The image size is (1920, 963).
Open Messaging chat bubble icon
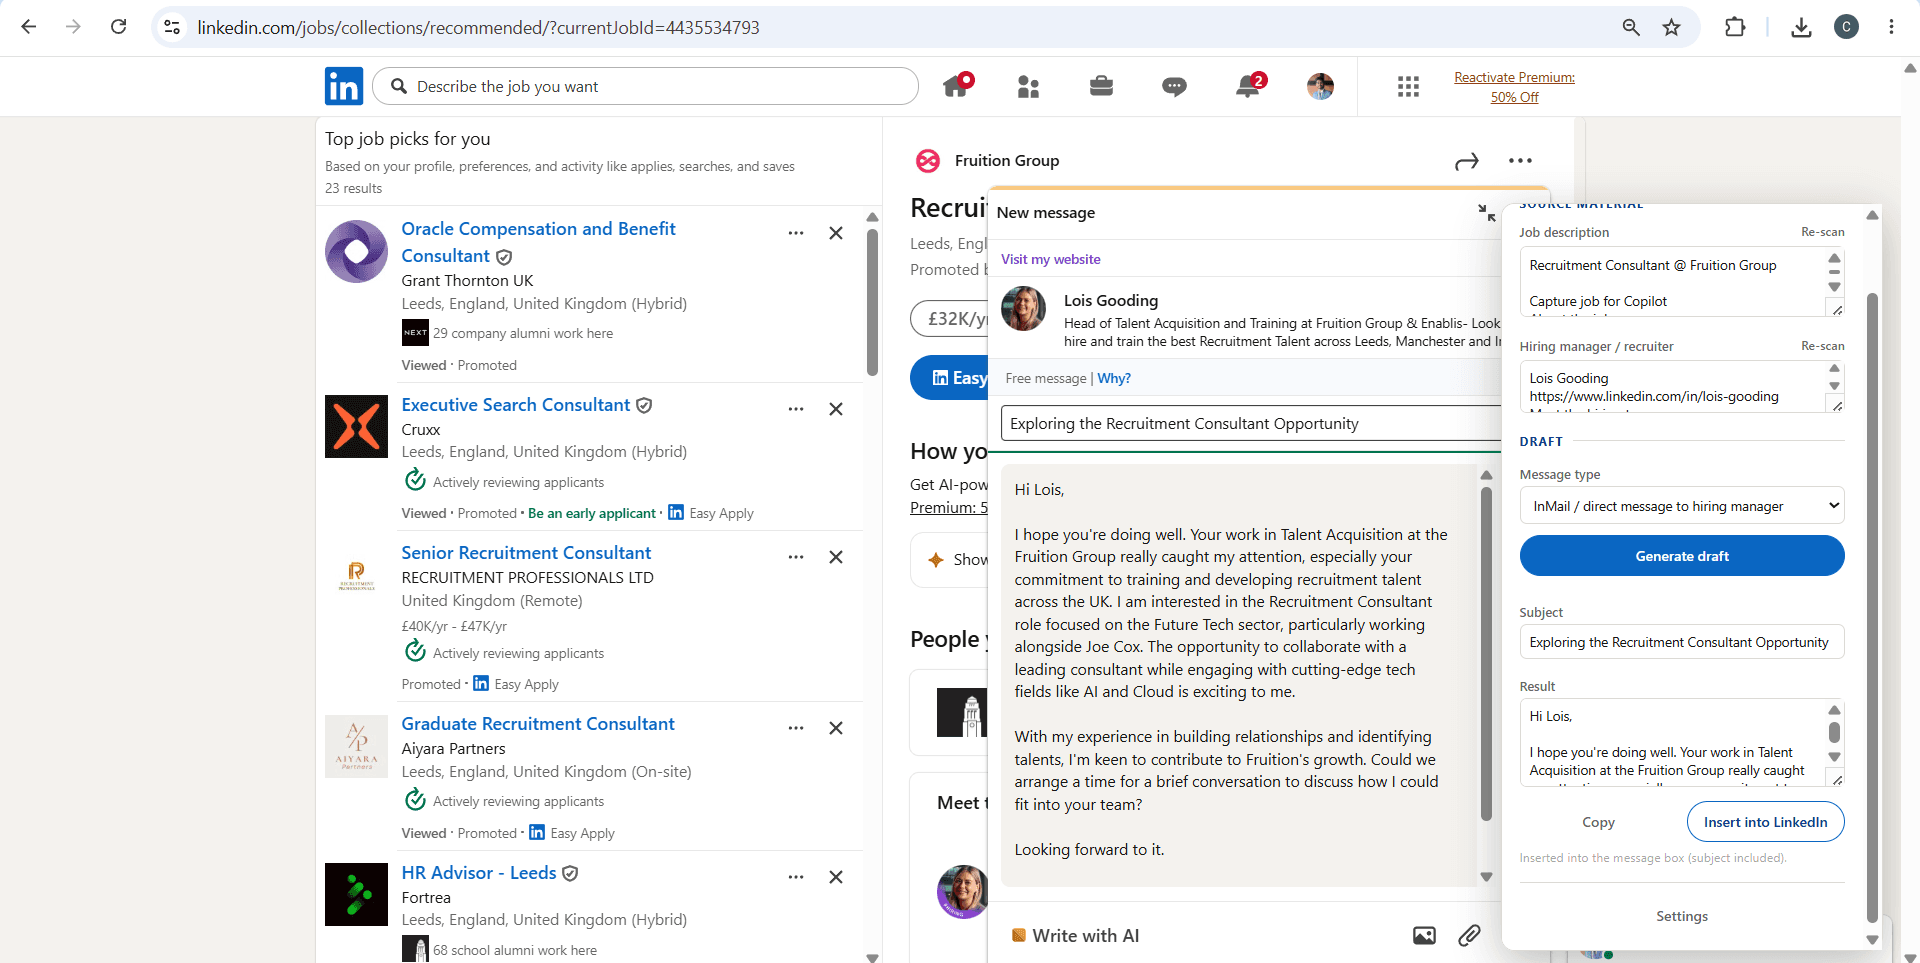[x=1174, y=87]
